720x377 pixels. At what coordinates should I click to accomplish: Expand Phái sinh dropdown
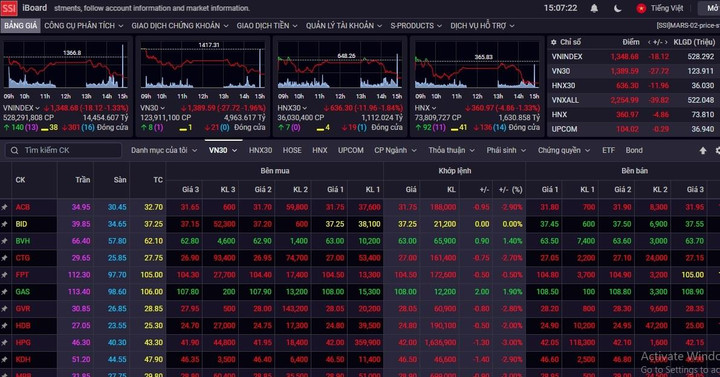point(506,150)
